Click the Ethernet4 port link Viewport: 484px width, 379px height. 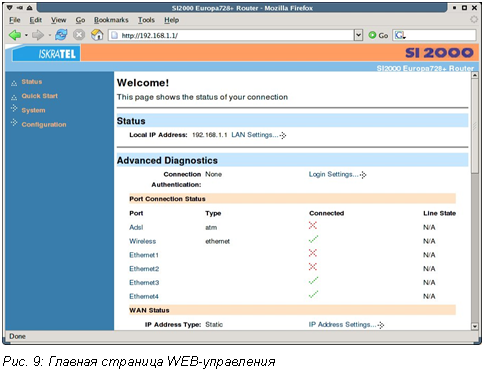pyautogui.click(x=144, y=296)
